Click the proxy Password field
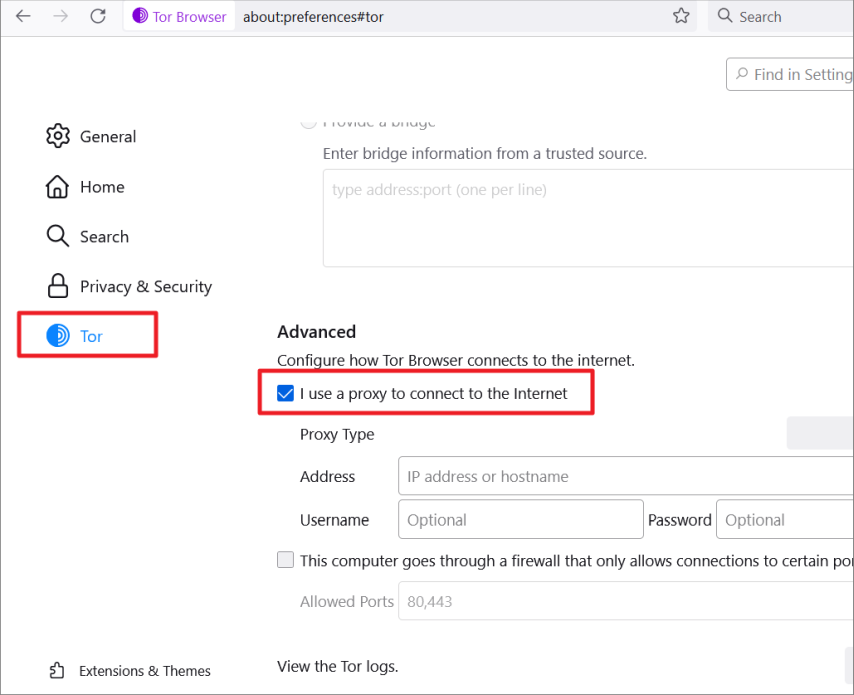This screenshot has width=854, height=695. (785, 520)
